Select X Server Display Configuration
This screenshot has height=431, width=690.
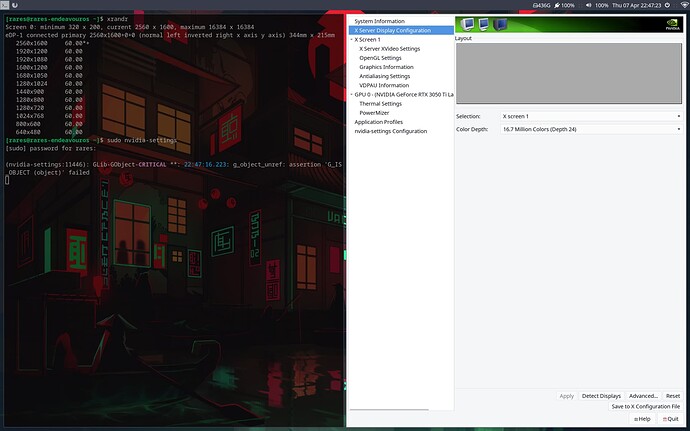(x=401, y=30)
